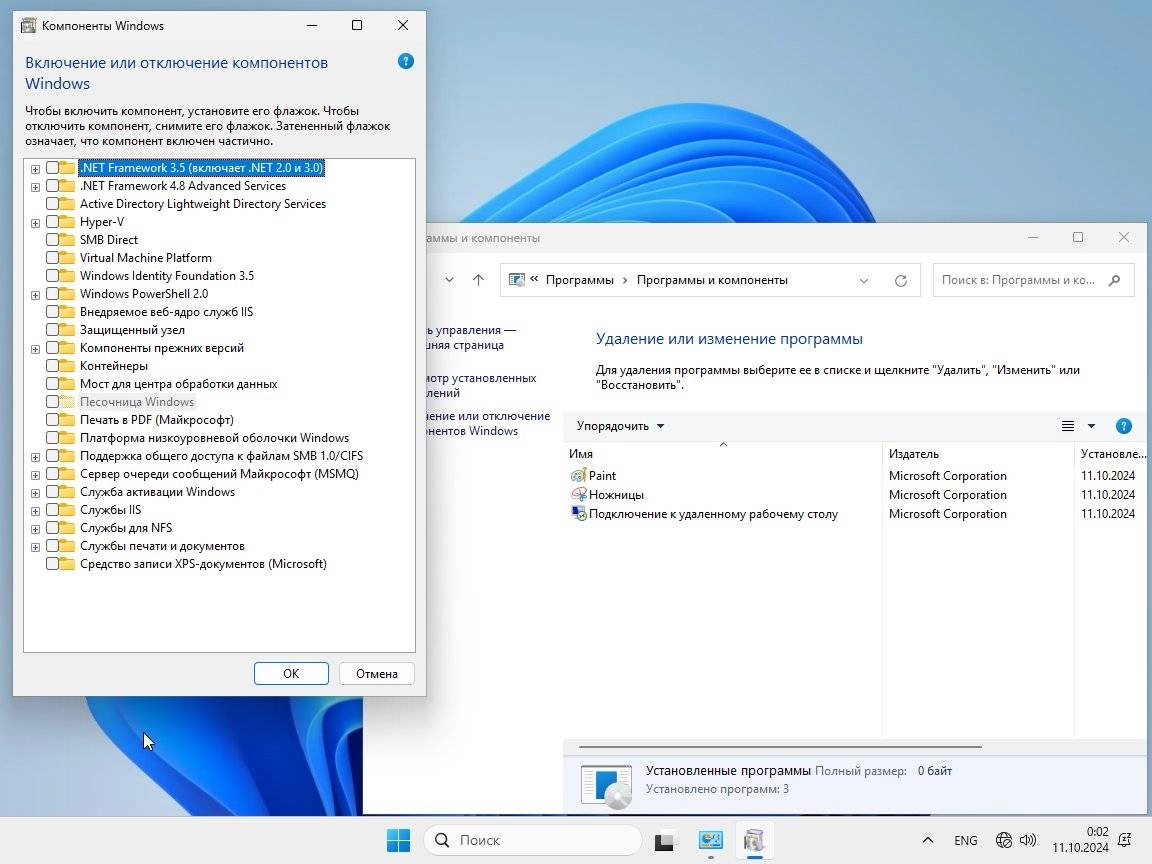Expand Компоненты прежних версий node
Viewport: 1152px width, 864px height.
35,349
